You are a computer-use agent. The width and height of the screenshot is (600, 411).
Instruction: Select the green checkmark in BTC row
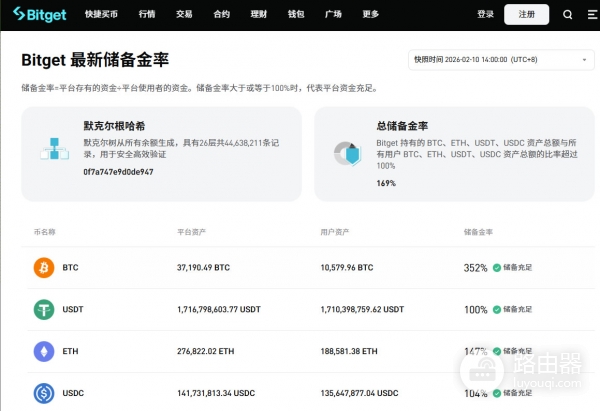(497, 268)
